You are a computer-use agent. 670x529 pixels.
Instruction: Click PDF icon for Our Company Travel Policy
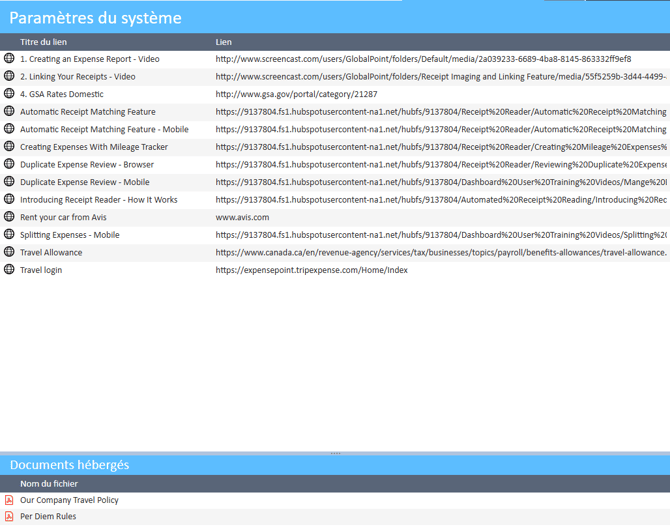pos(9,500)
